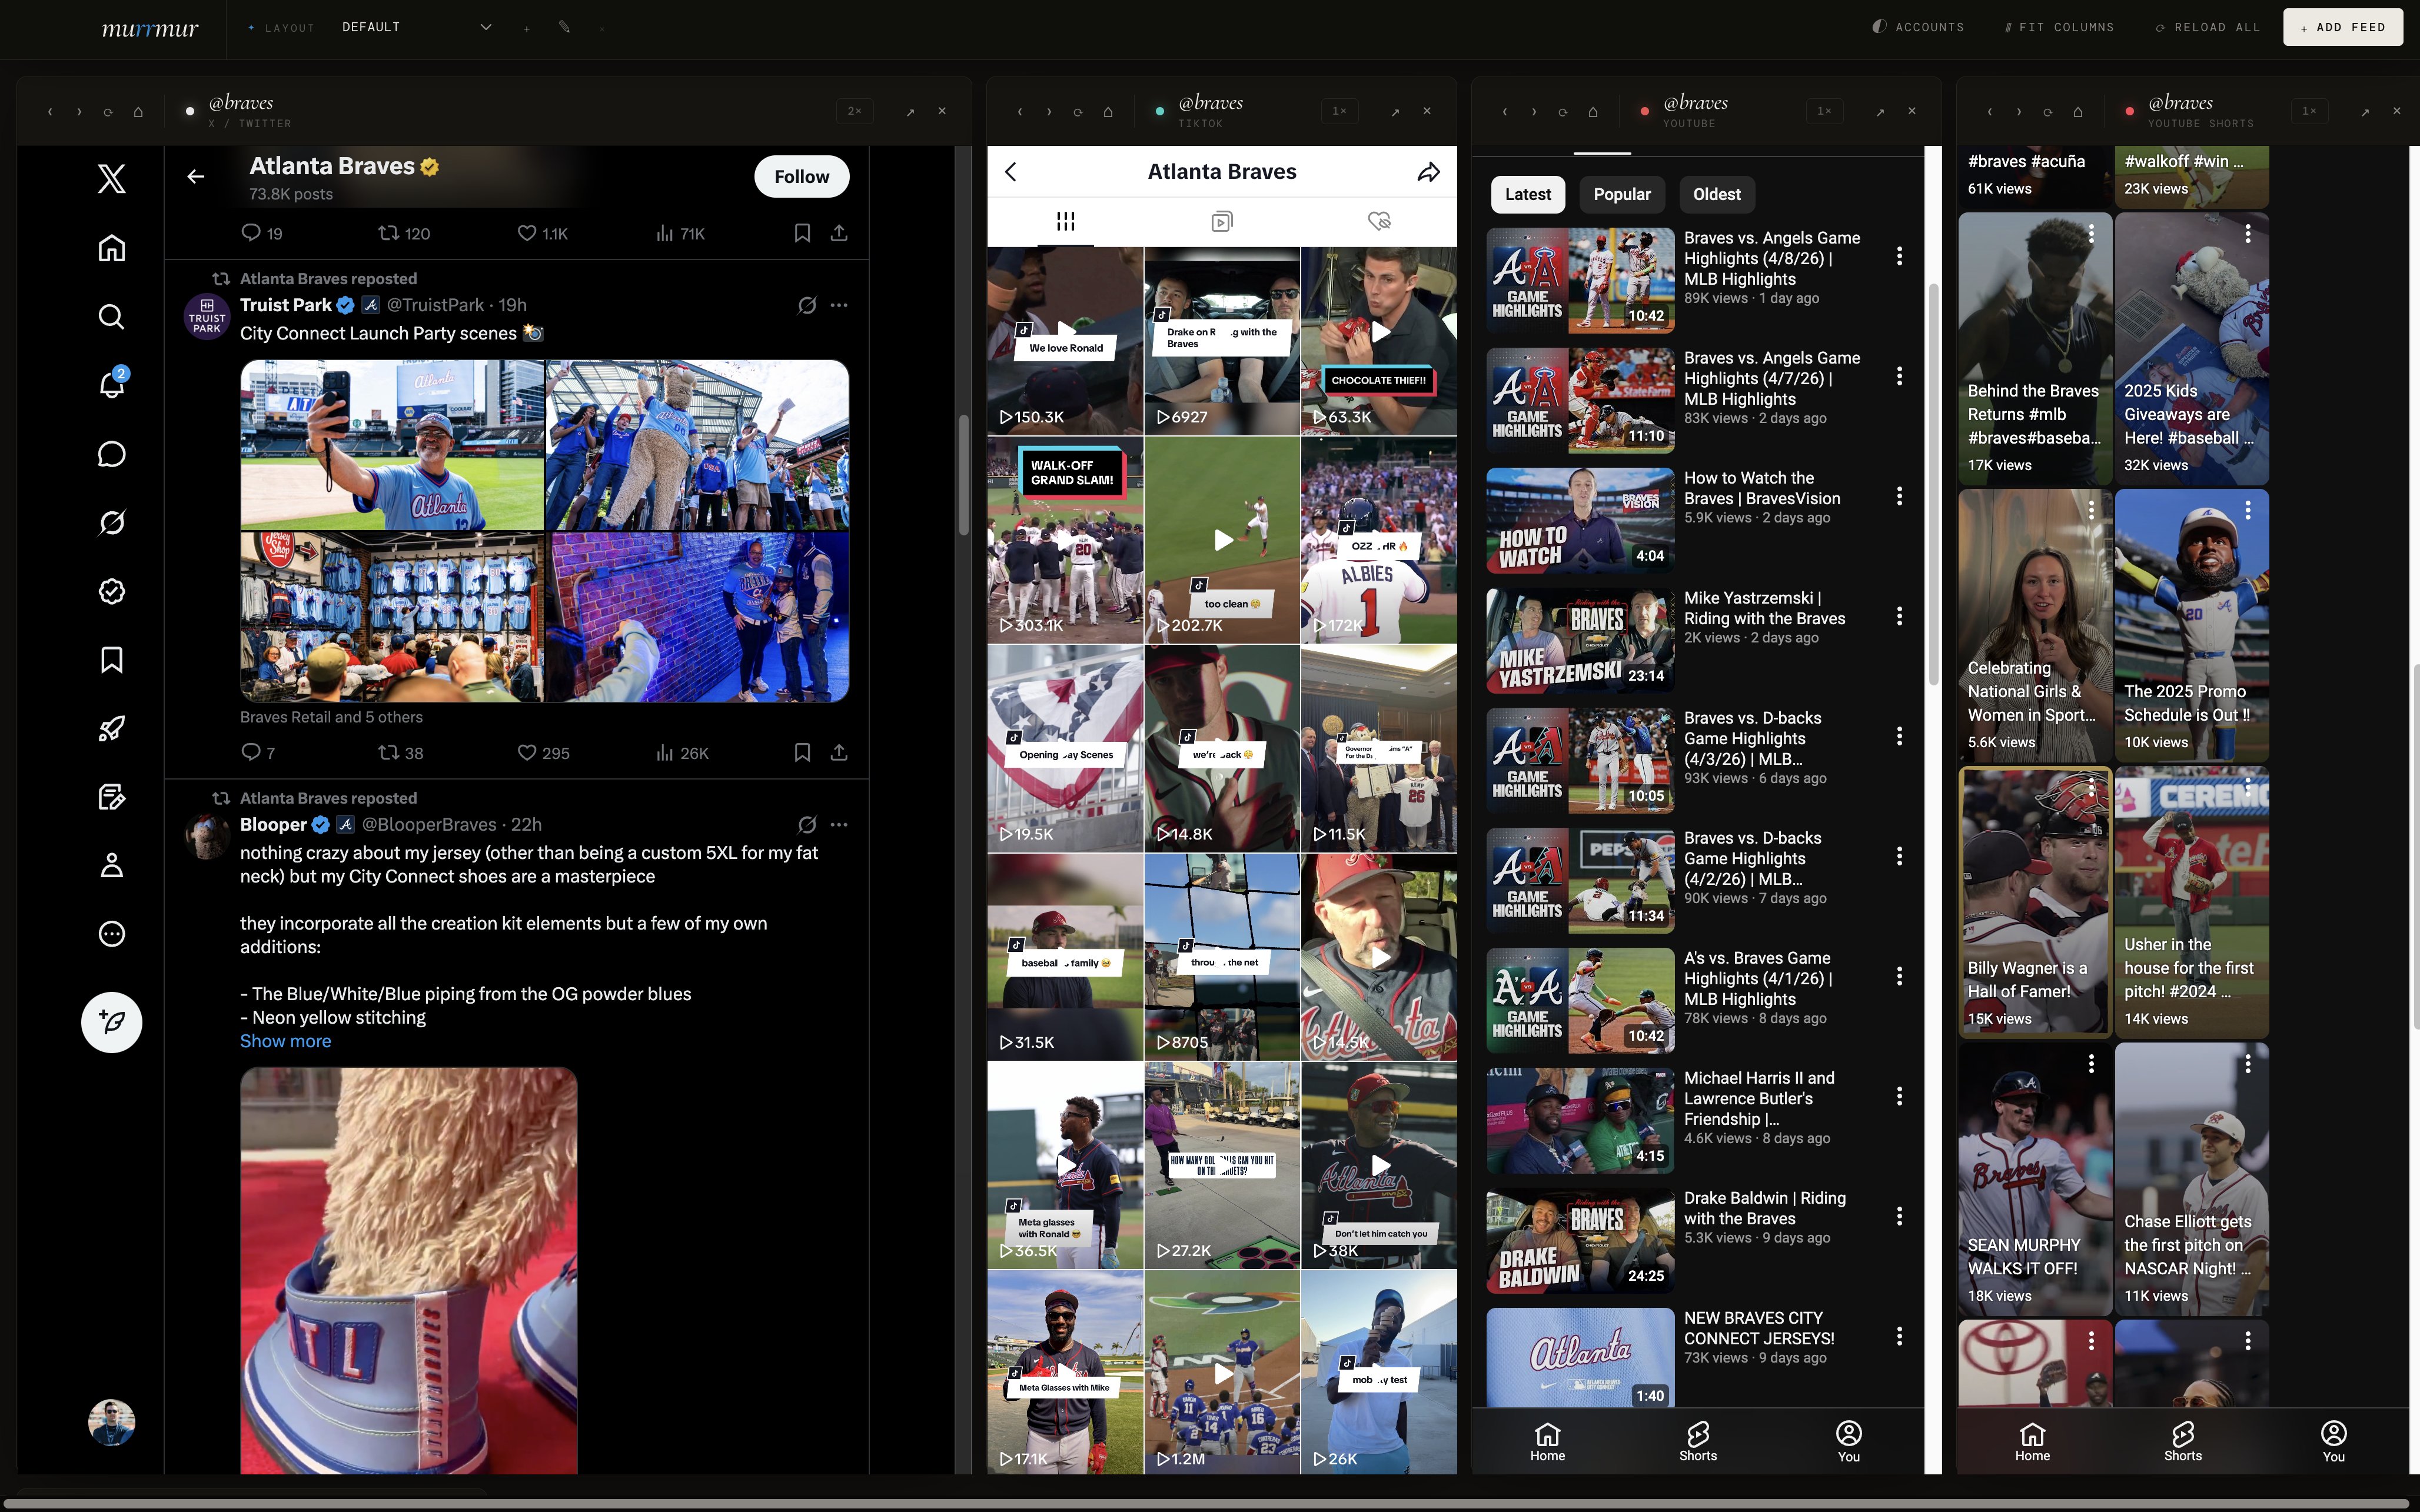Toggle 1× zoom on TikTok column
Image resolution: width=2420 pixels, height=1512 pixels.
[x=1340, y=111]
